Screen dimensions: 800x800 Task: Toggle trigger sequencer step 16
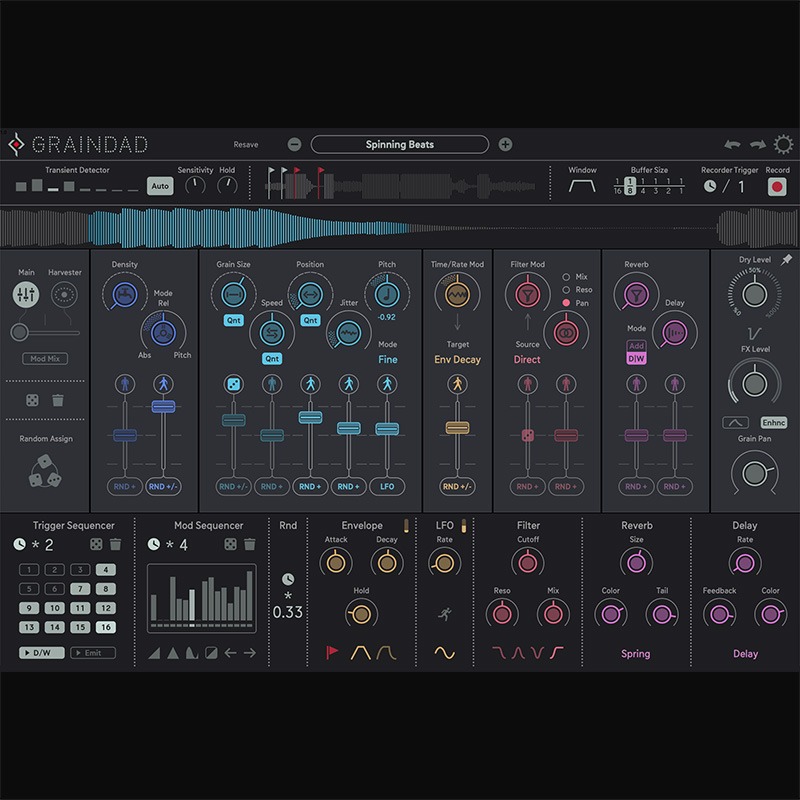pyautogui.click(x=106, y=627)
